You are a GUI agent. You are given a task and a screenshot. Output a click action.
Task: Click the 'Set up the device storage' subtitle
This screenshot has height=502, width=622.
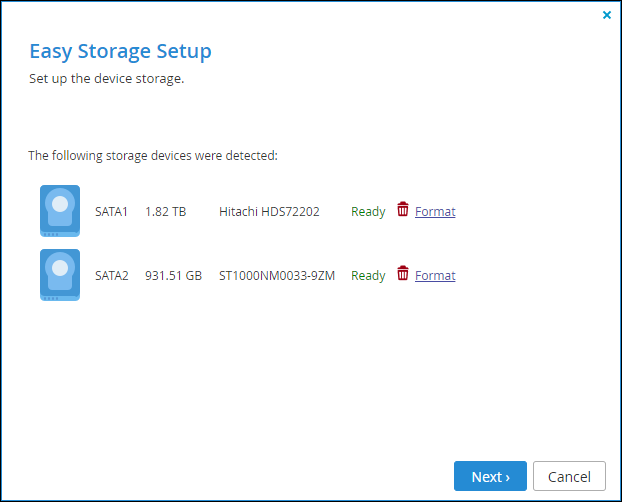tap(107, 79)
